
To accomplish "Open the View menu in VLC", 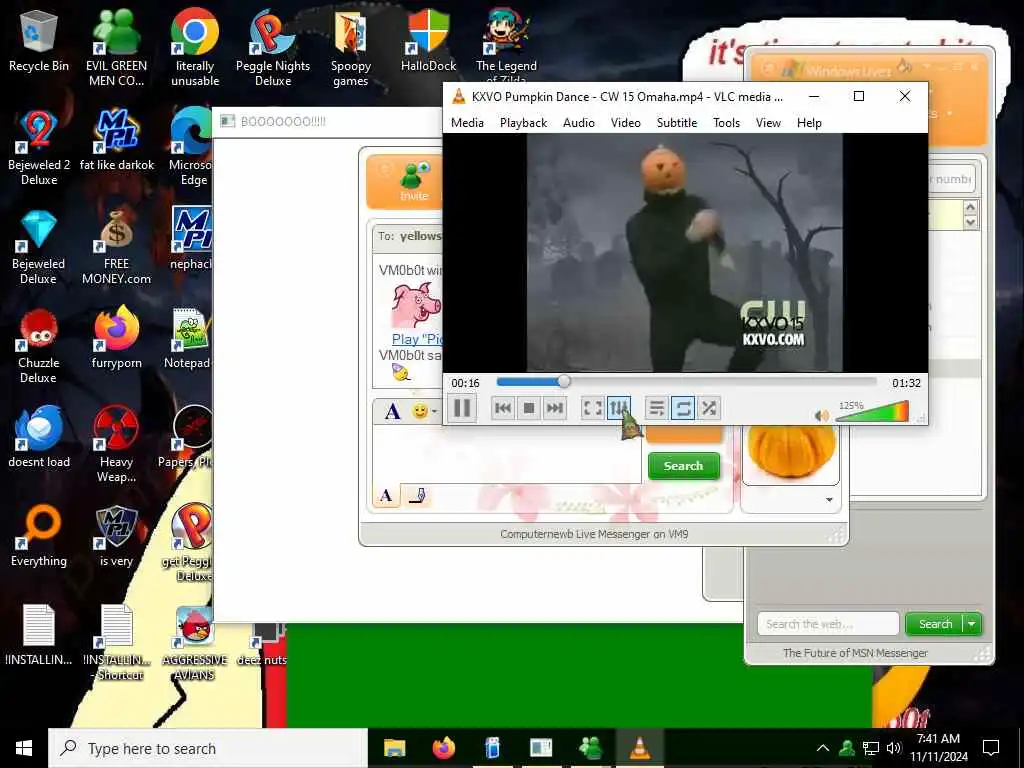I will 768,123.
